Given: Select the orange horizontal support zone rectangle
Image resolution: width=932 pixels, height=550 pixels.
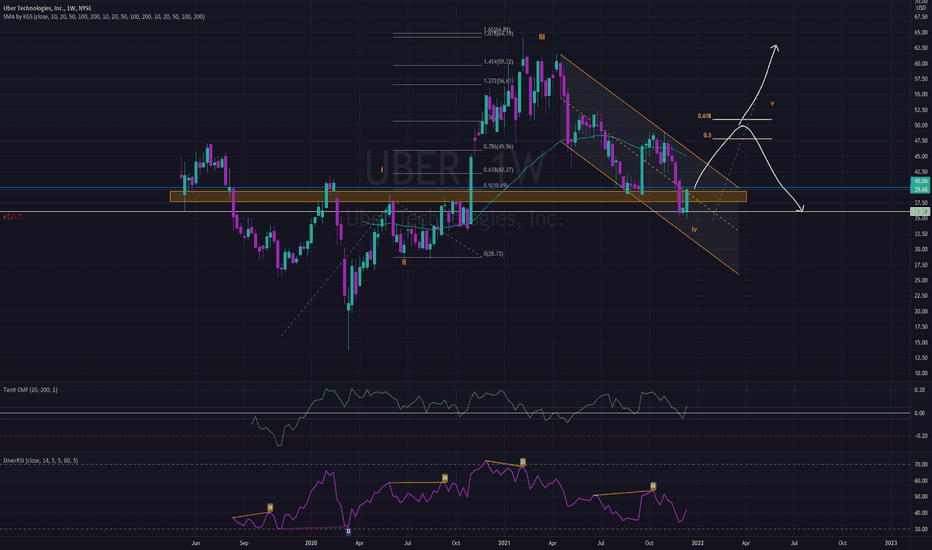Looking at the screenshot, I should click(458, 197).
